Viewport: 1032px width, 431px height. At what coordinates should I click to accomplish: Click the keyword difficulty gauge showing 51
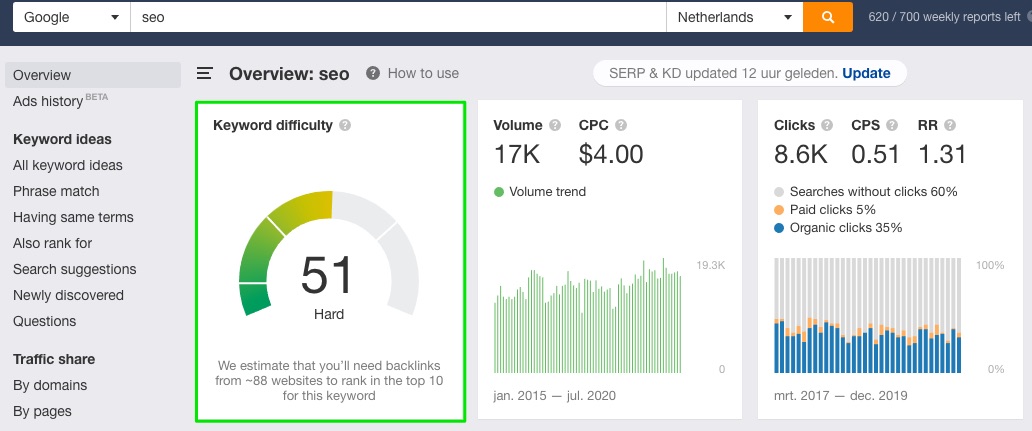pos(328,253)
